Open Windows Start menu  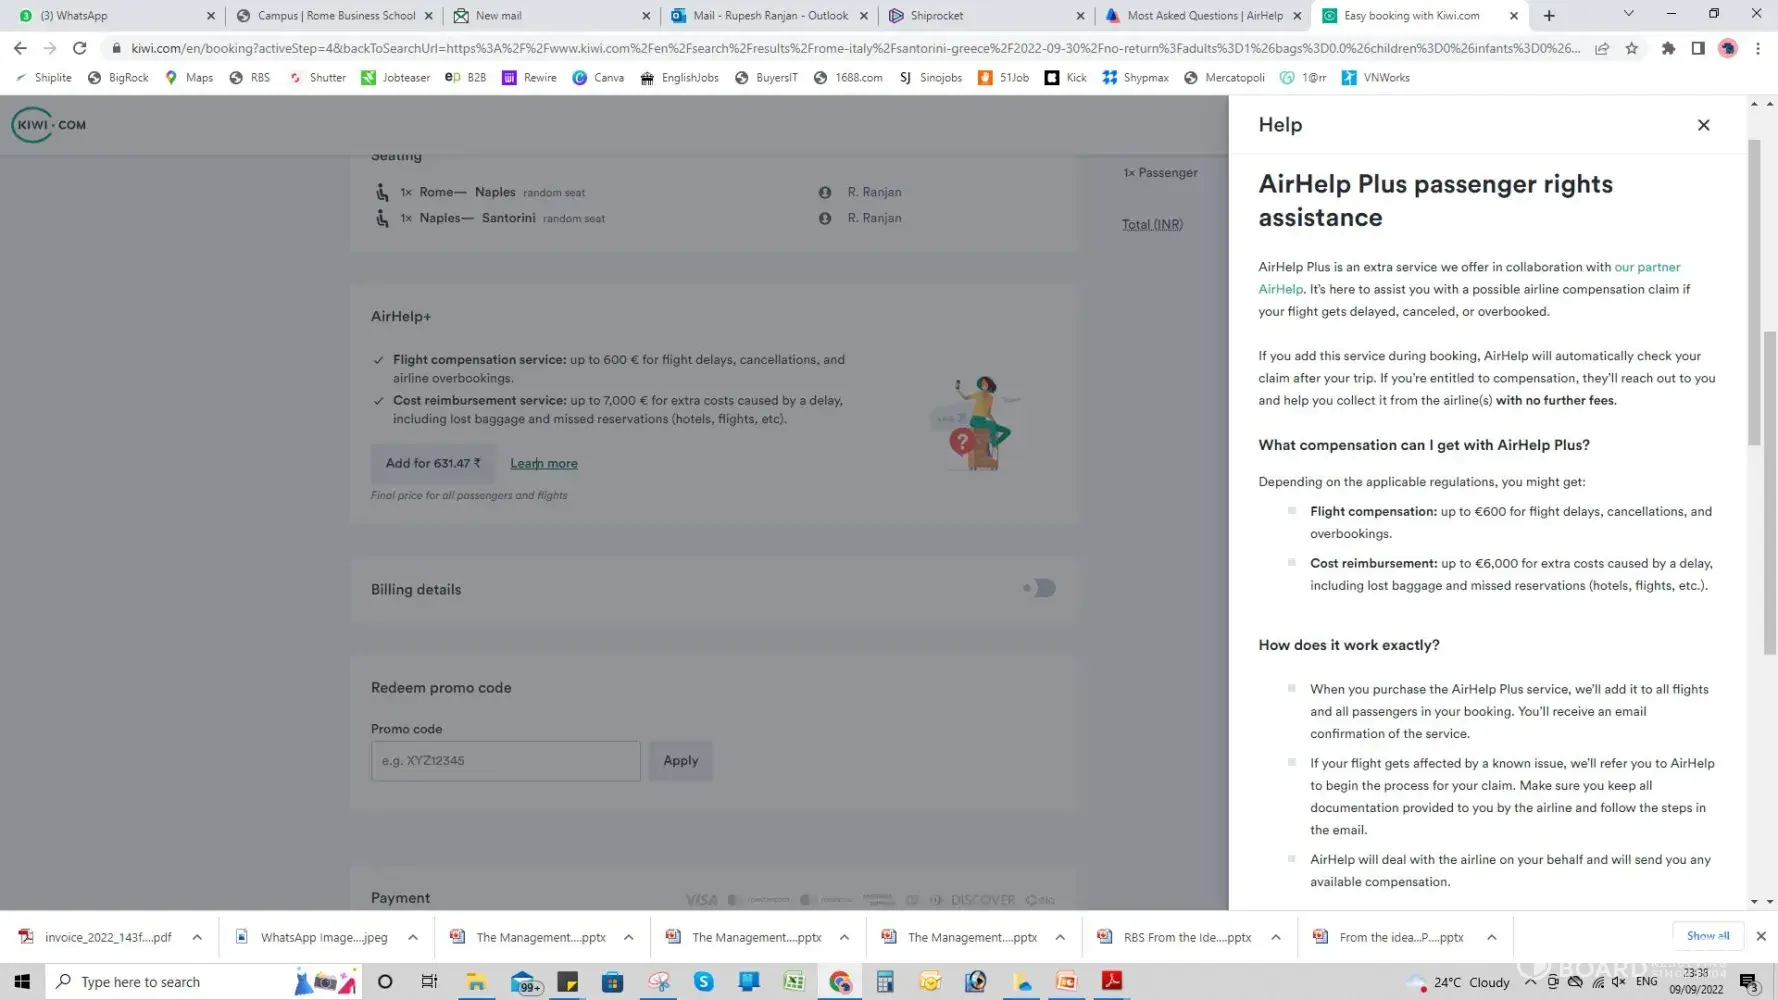[22, 982]
